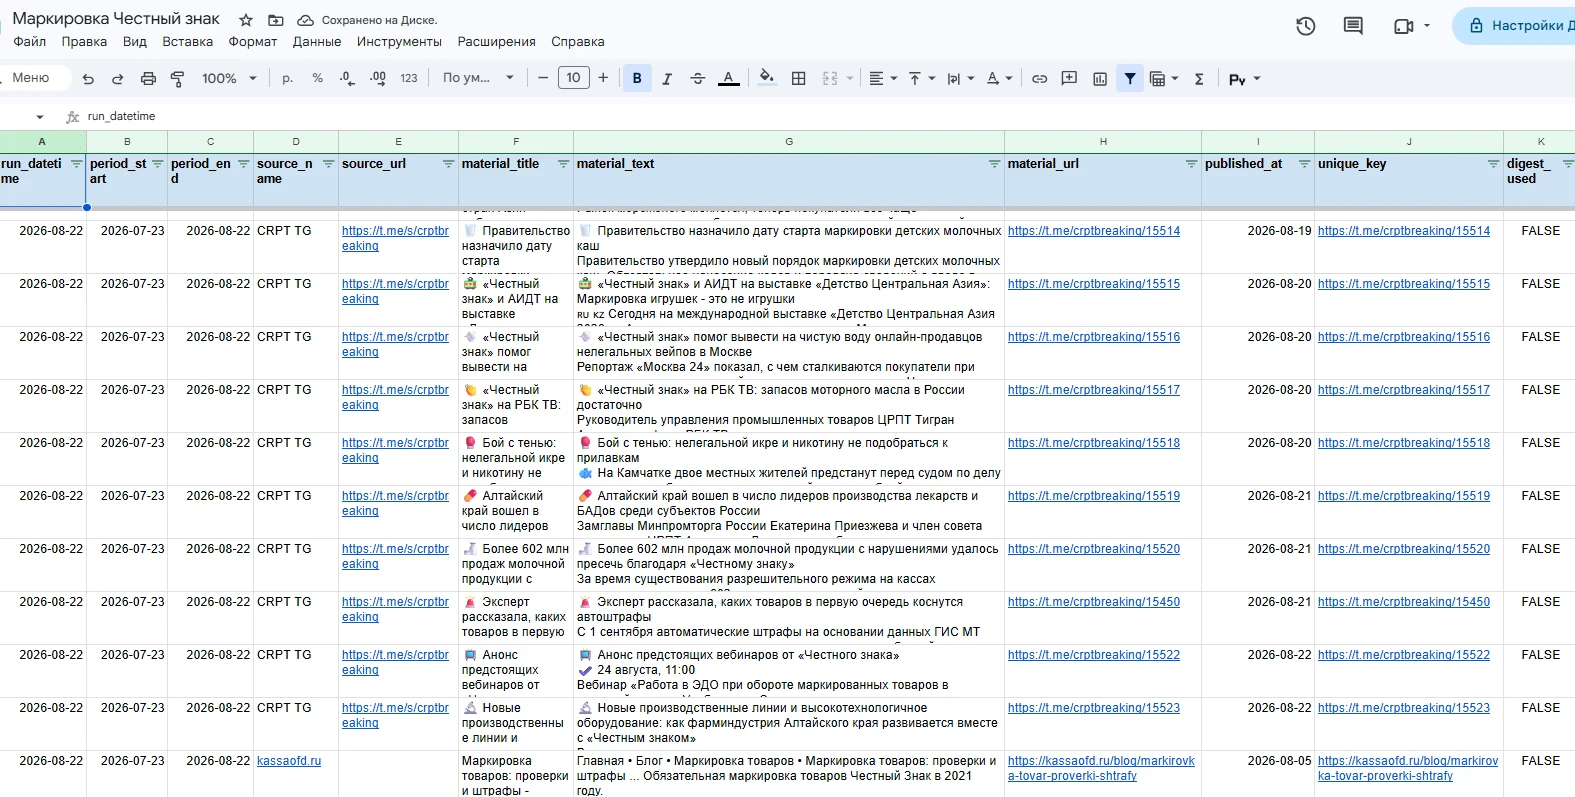Image resolution: width=1575 pixels, height=797 pixels.
Task: Open material link ending in 15514
Action: [x=1094, y=231]
